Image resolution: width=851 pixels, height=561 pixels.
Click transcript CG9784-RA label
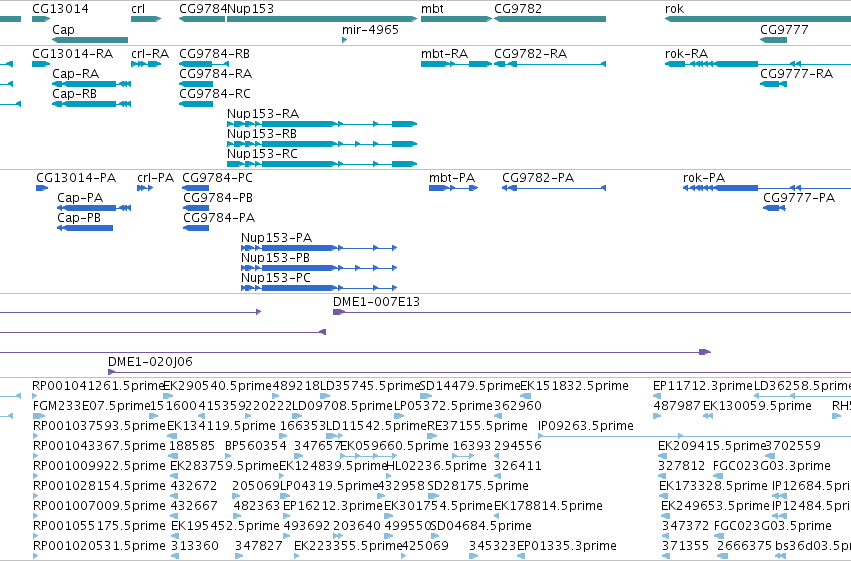point(215,74)
